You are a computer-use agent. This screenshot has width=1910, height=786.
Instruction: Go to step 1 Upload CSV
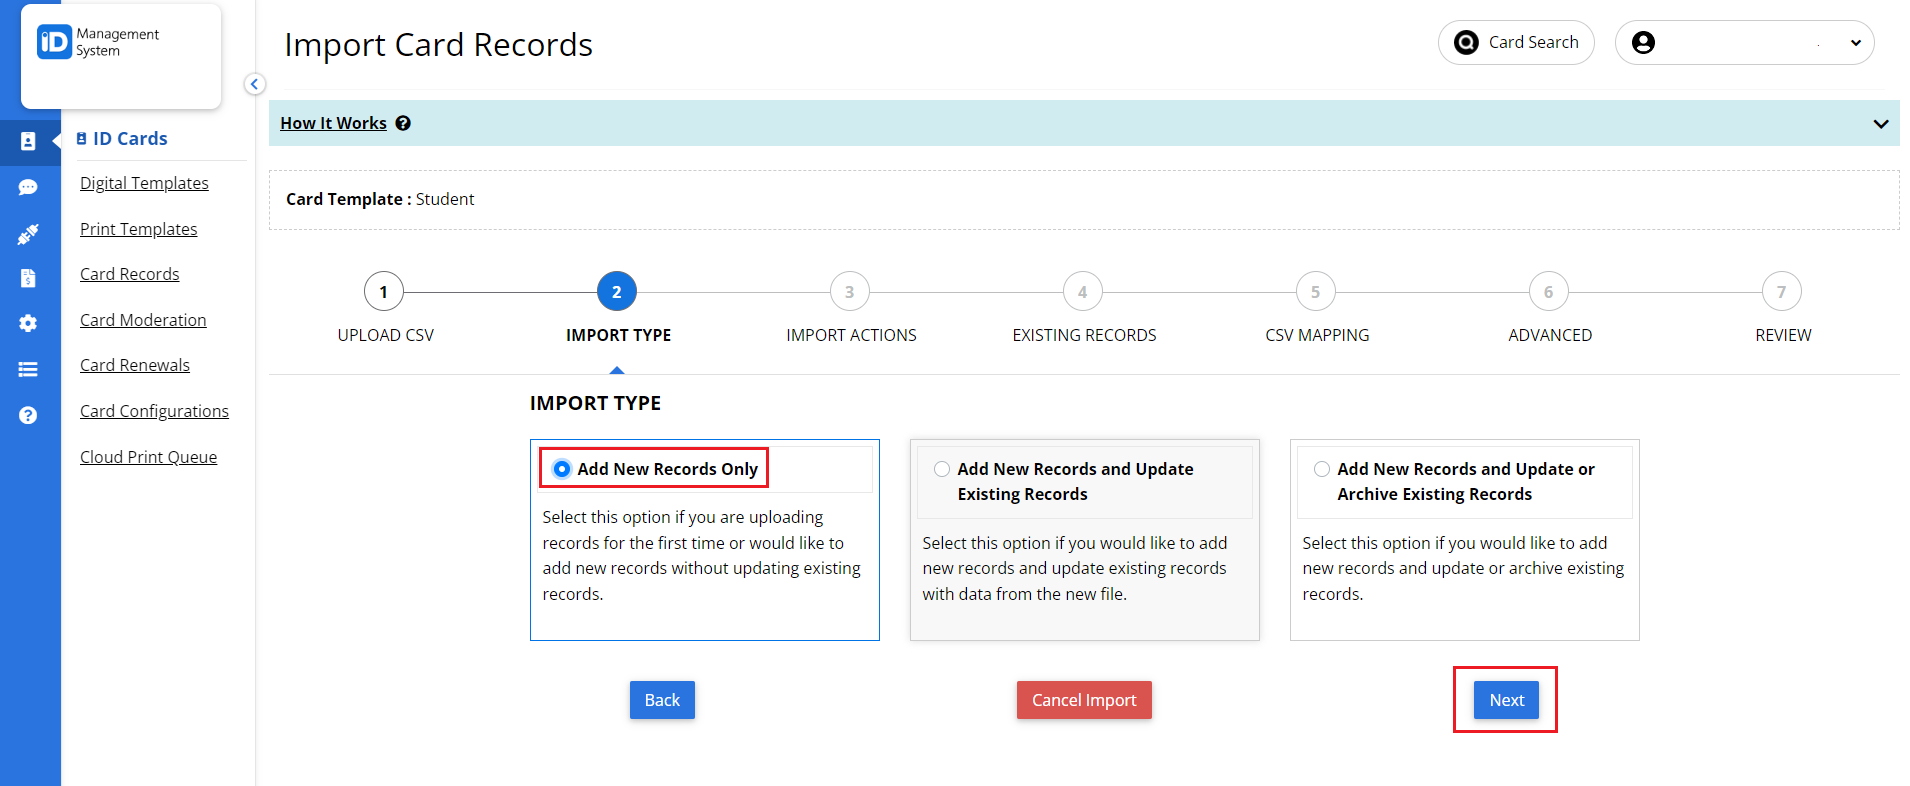384,292
